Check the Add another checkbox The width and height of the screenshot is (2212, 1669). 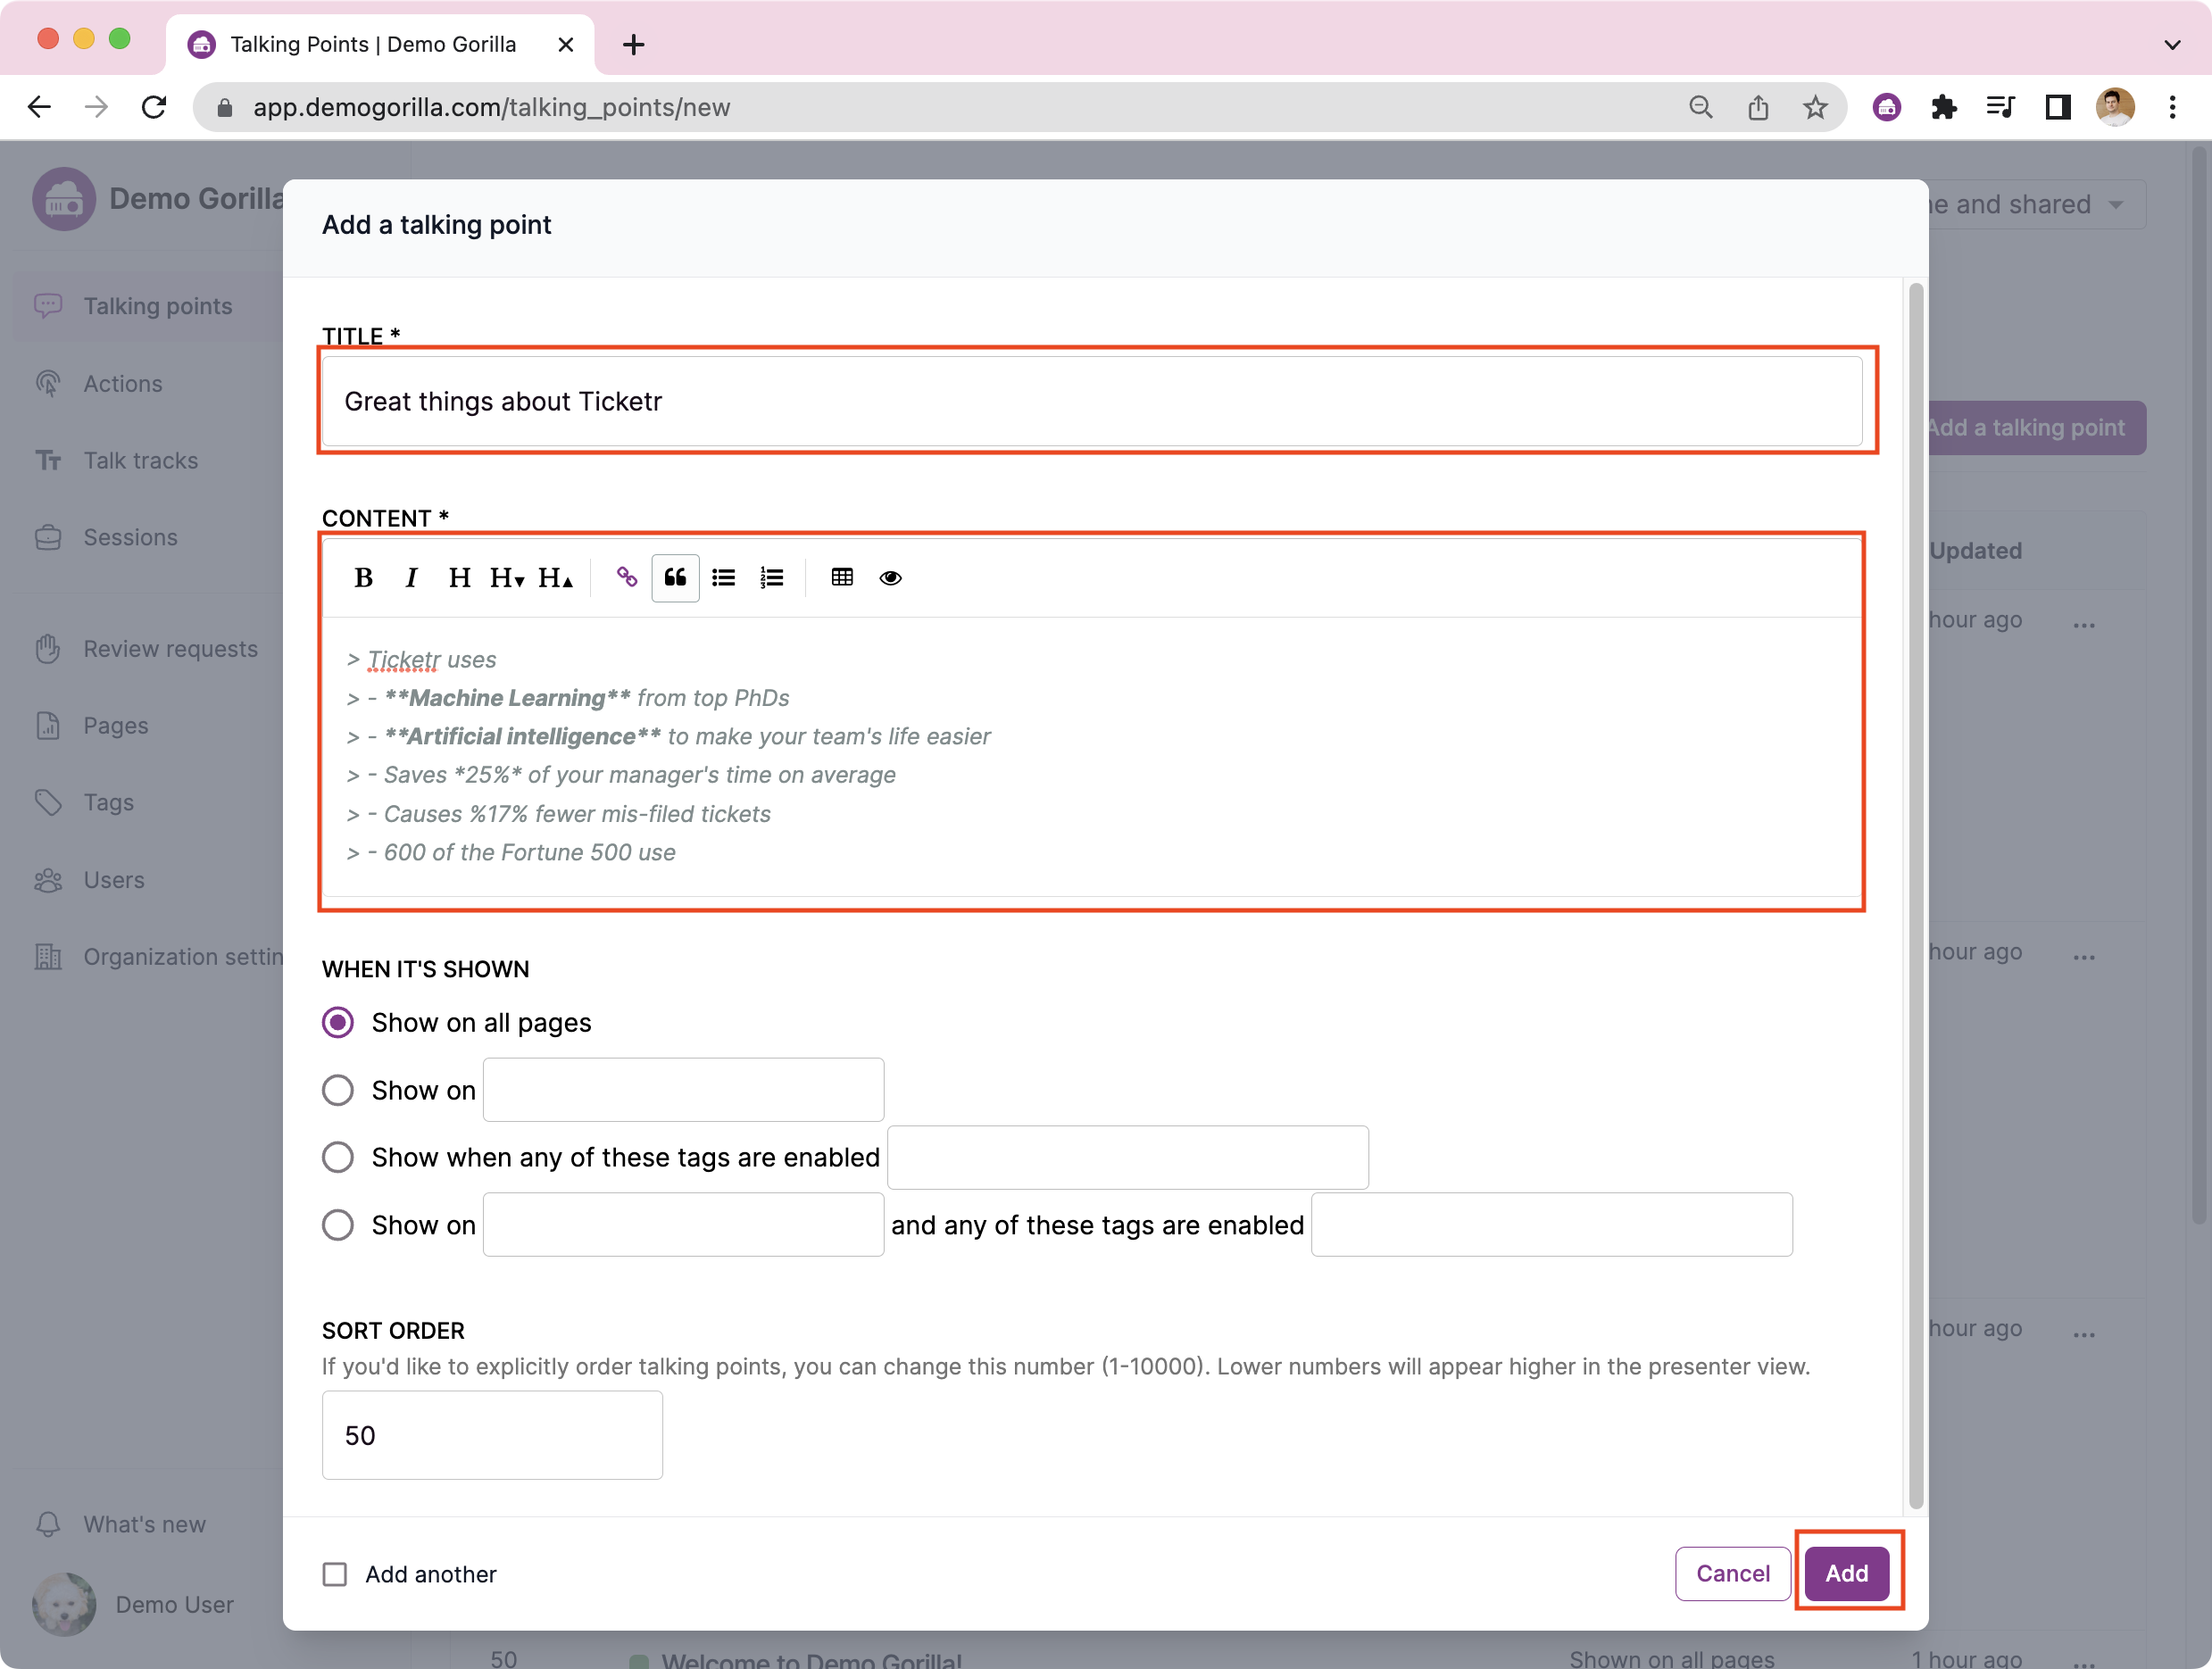(x=335, y=1574)
